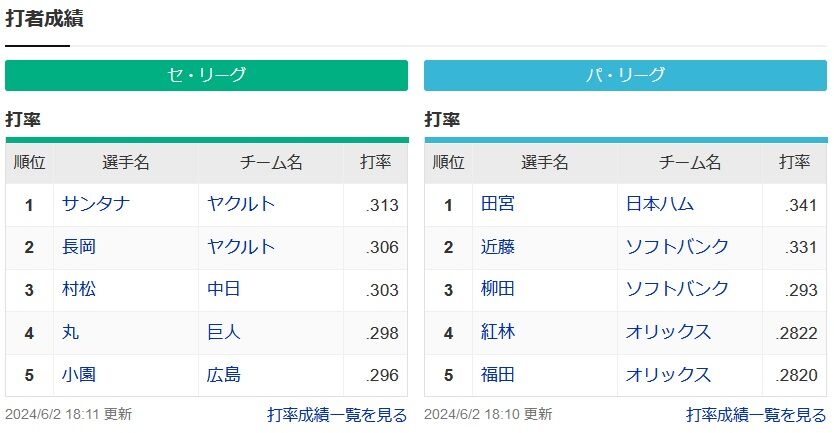Open 日本ハム team link
834x433 pixels.
click(x=660, y=205)
